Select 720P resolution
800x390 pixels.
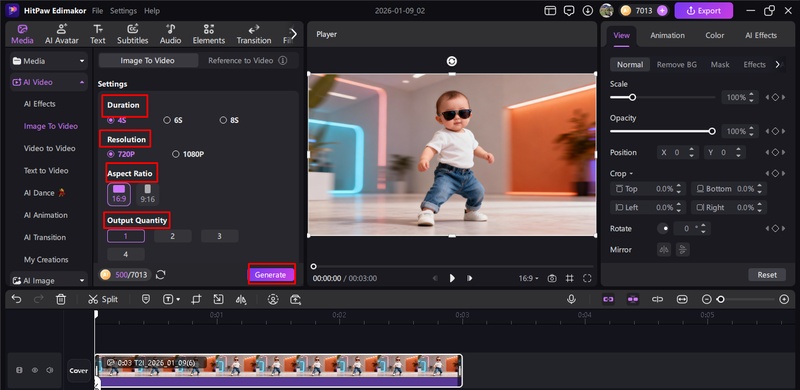(121, 154)
